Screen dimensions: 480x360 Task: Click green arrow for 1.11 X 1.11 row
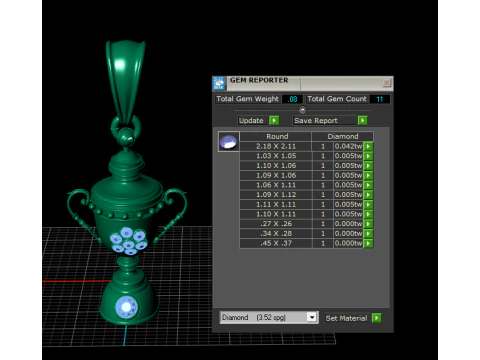[368, 204]
